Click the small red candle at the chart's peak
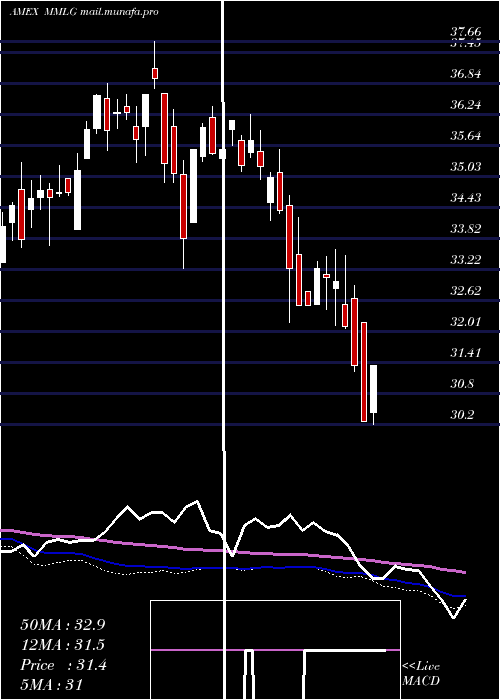500x700 pixels. [155, 73]
